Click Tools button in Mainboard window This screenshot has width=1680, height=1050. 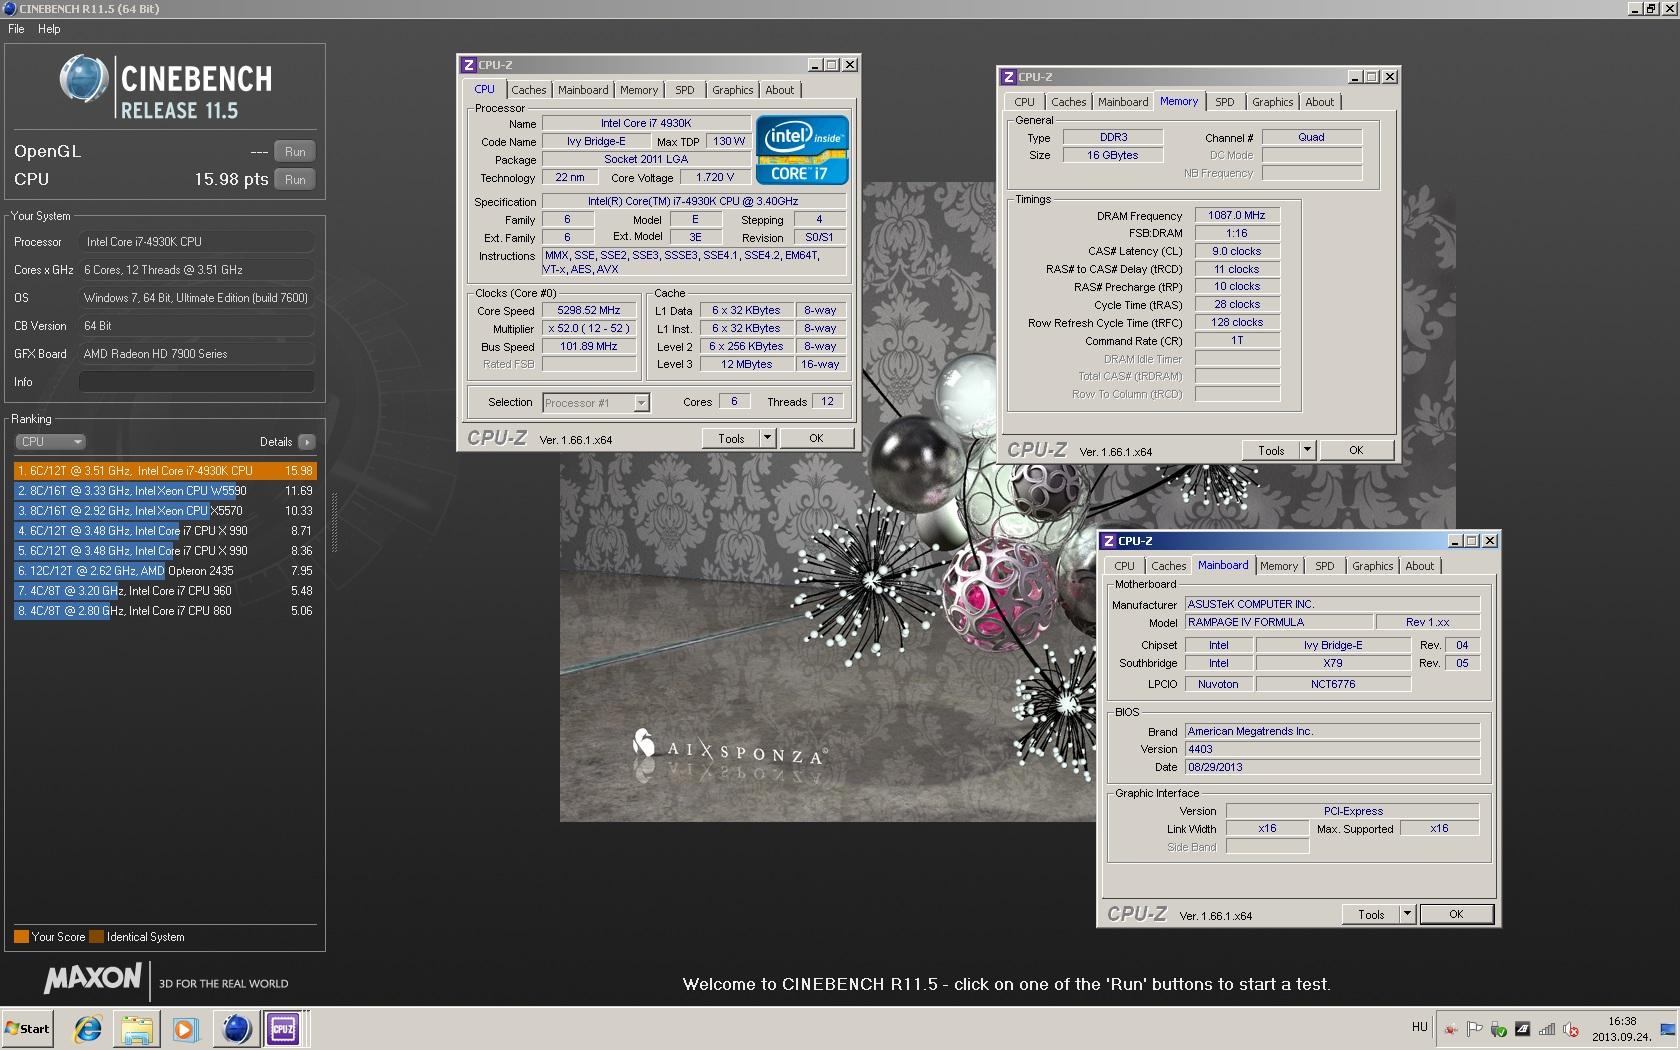pyautogui.click(x=1371, y=915)
